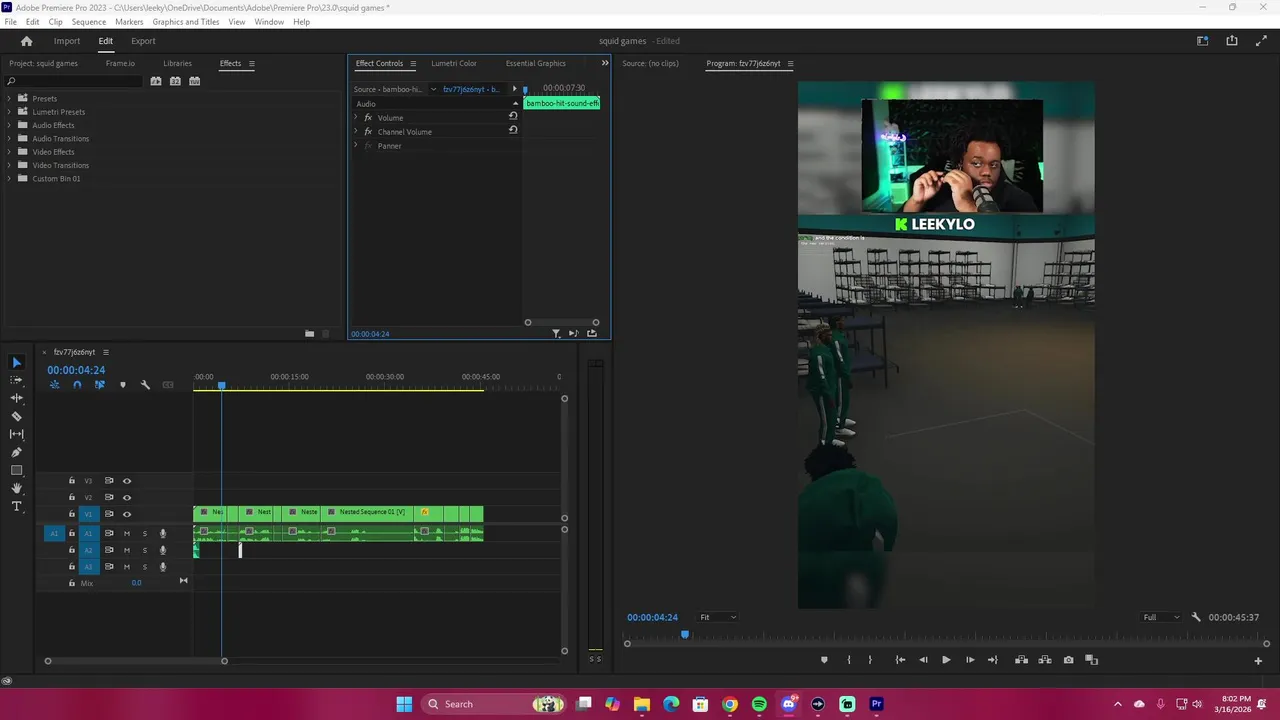The width and height of the screenshot is (1280, 720).
Task: Expand the Audio Transitions folder
Action: click(9, 138)
